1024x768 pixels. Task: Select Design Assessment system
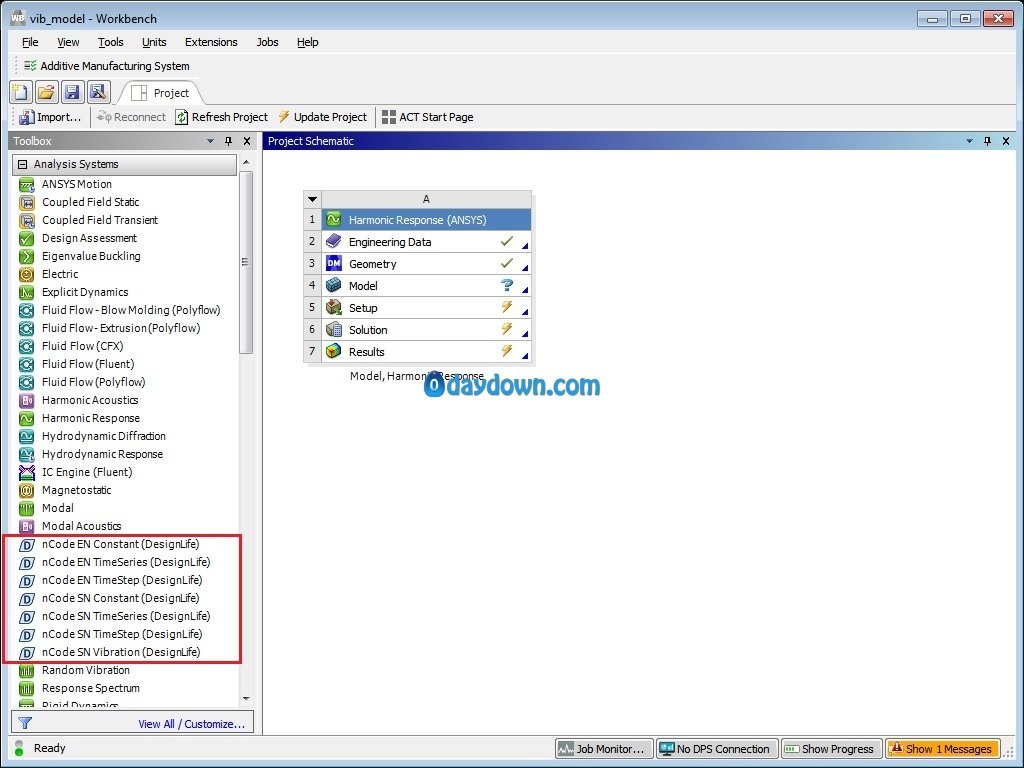pos(89,238)
